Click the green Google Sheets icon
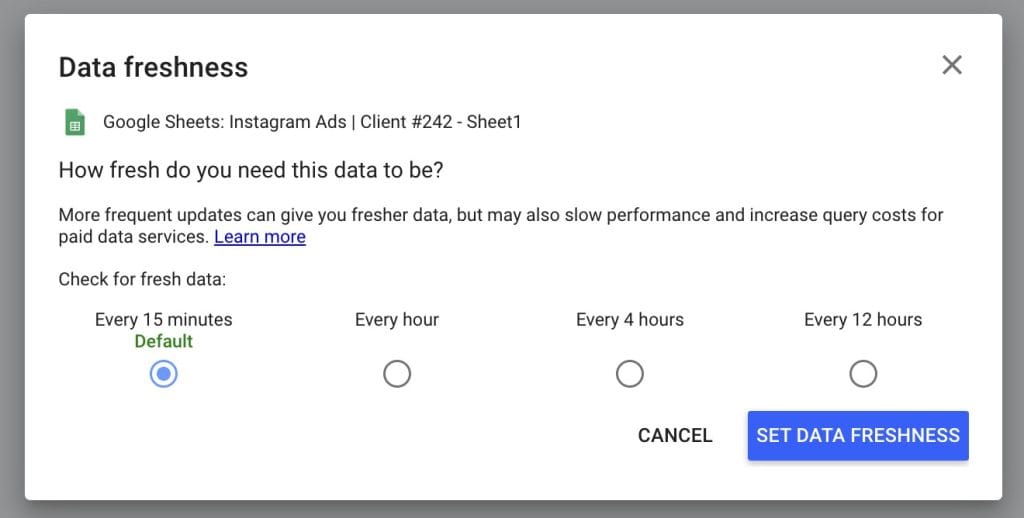1024x518 pixels. coord(74,123)
